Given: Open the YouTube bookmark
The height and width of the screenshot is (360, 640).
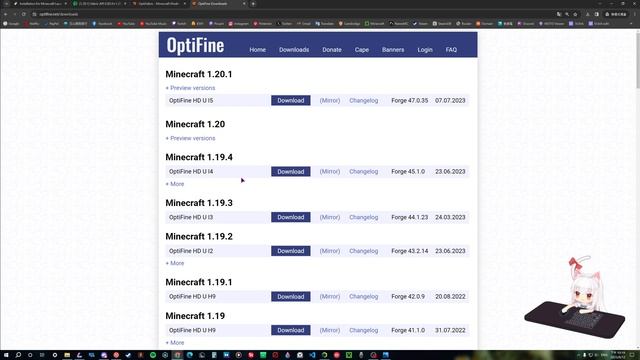Looking at the screenshot, I should 125,24.
